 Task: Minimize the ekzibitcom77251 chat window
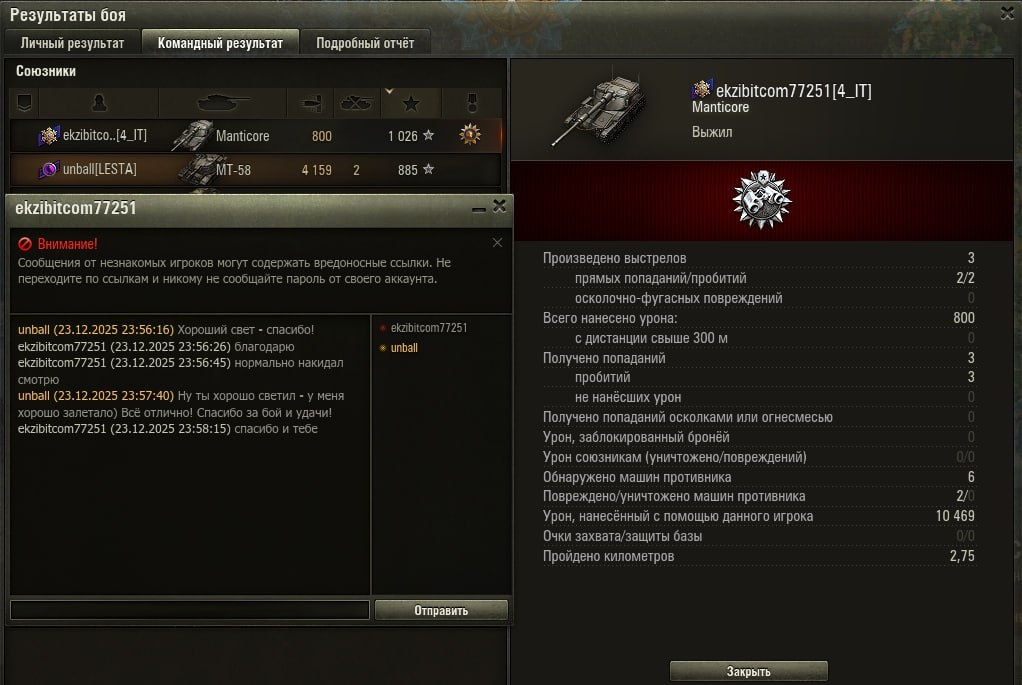coord(478,208)
